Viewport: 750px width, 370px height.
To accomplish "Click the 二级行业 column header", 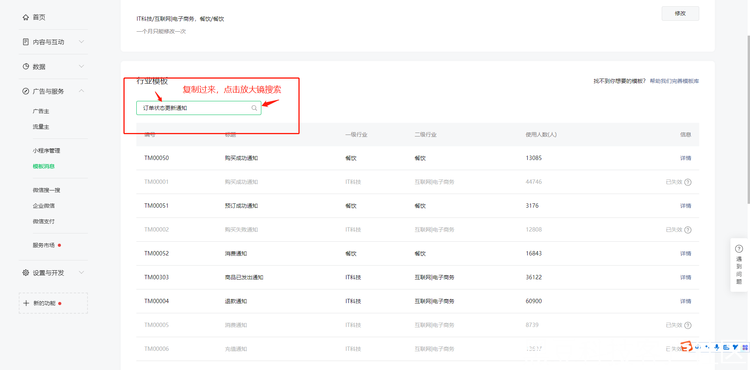I will [425, 135].
